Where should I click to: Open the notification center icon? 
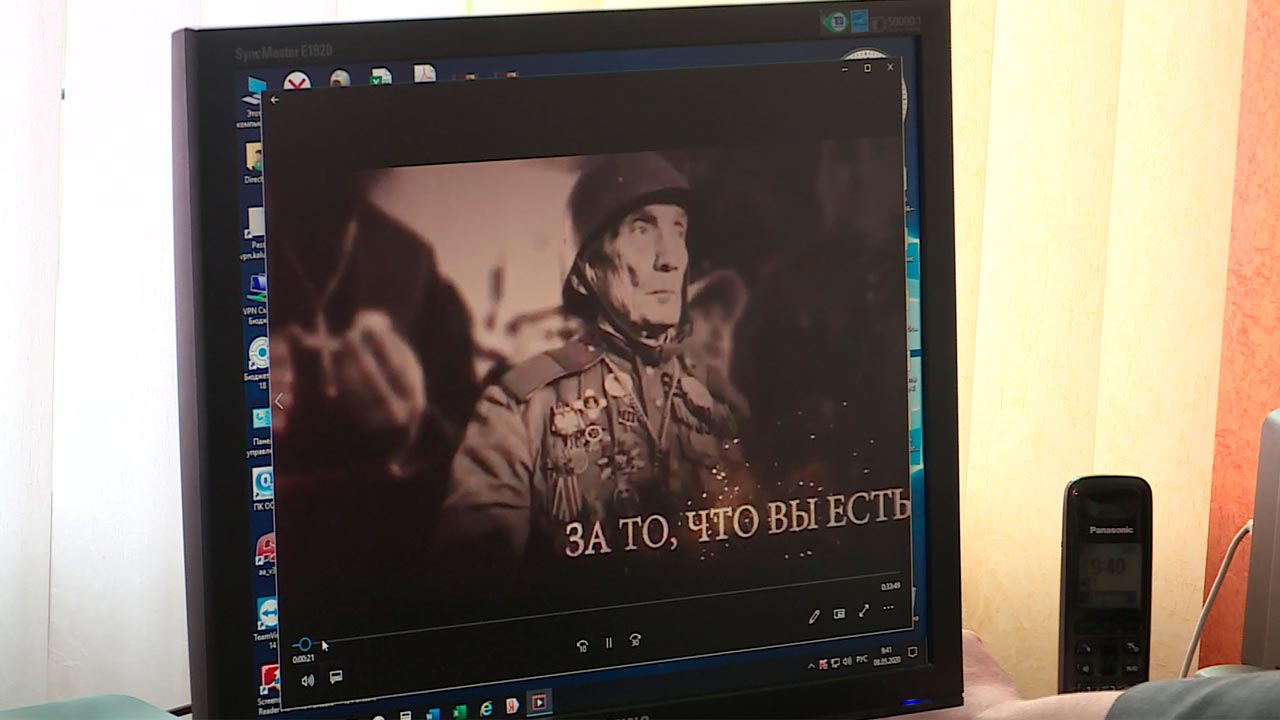click(912, 652)
